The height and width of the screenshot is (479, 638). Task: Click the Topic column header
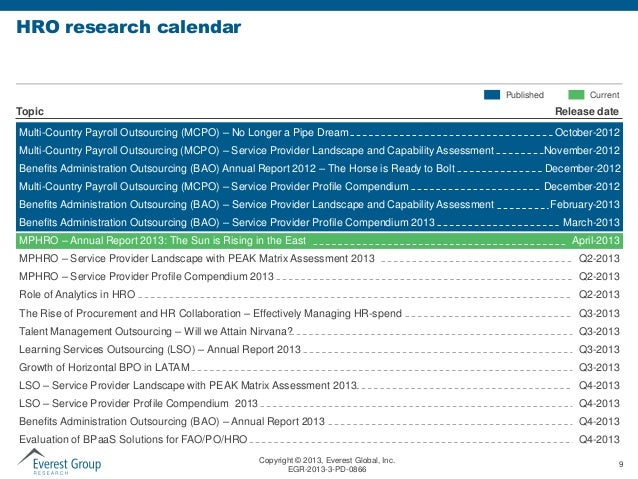pos(30,112)
